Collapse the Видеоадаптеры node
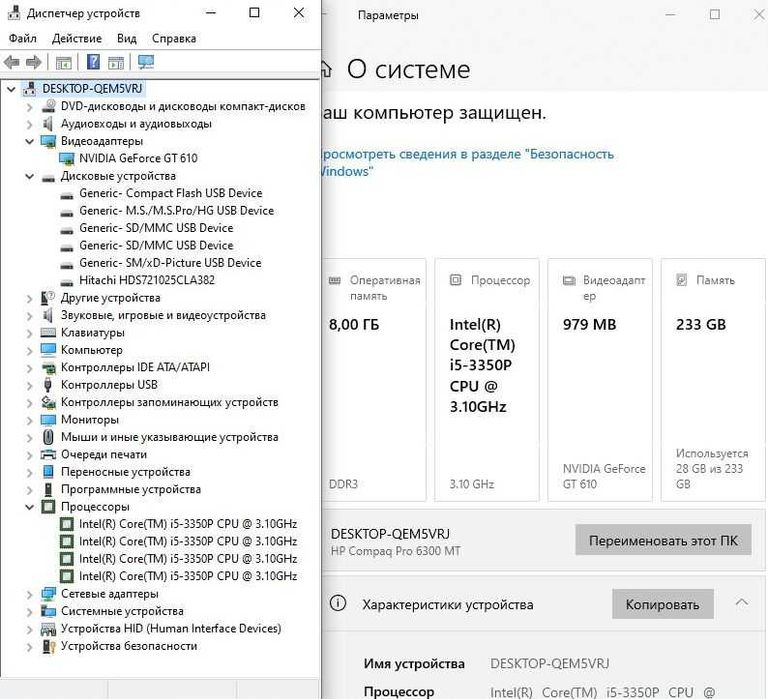 [29, 141]
